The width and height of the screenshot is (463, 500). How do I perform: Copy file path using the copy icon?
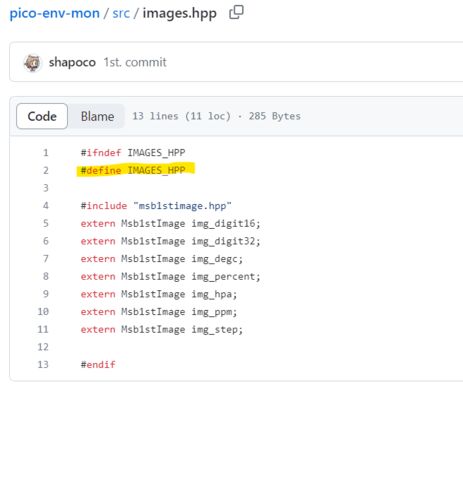(236, 13)
